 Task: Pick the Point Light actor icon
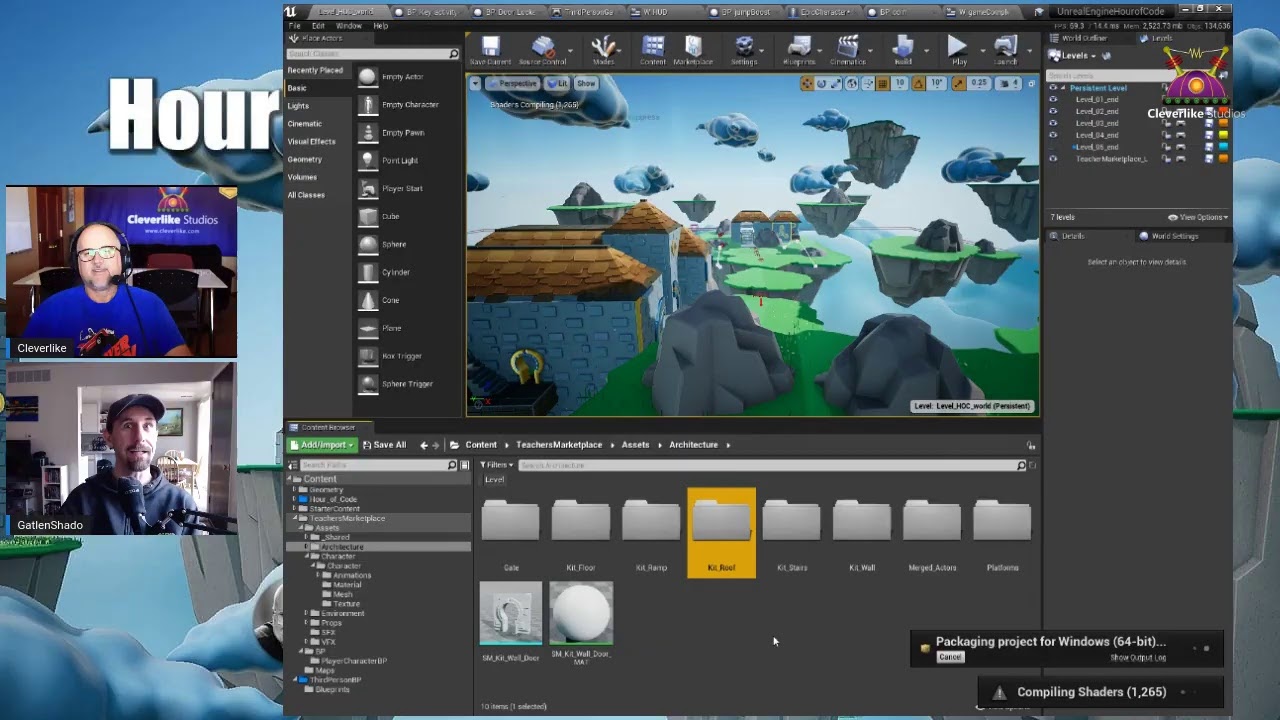click(368, 160)
